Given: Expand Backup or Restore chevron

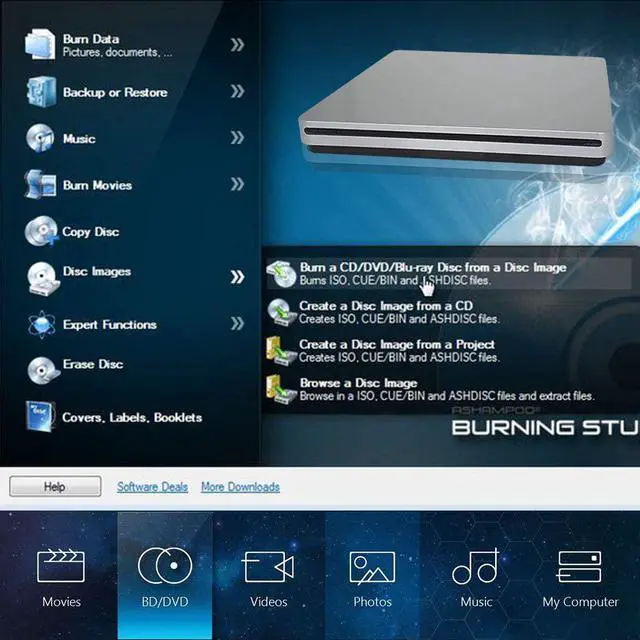Looking at the screenshot, I should click(237, 92).
